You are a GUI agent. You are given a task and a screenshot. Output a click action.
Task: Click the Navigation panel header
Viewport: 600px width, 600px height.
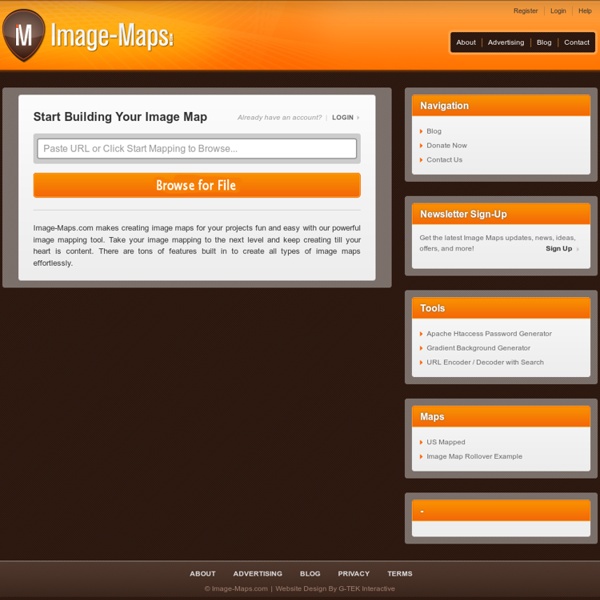tap(501, 106)
